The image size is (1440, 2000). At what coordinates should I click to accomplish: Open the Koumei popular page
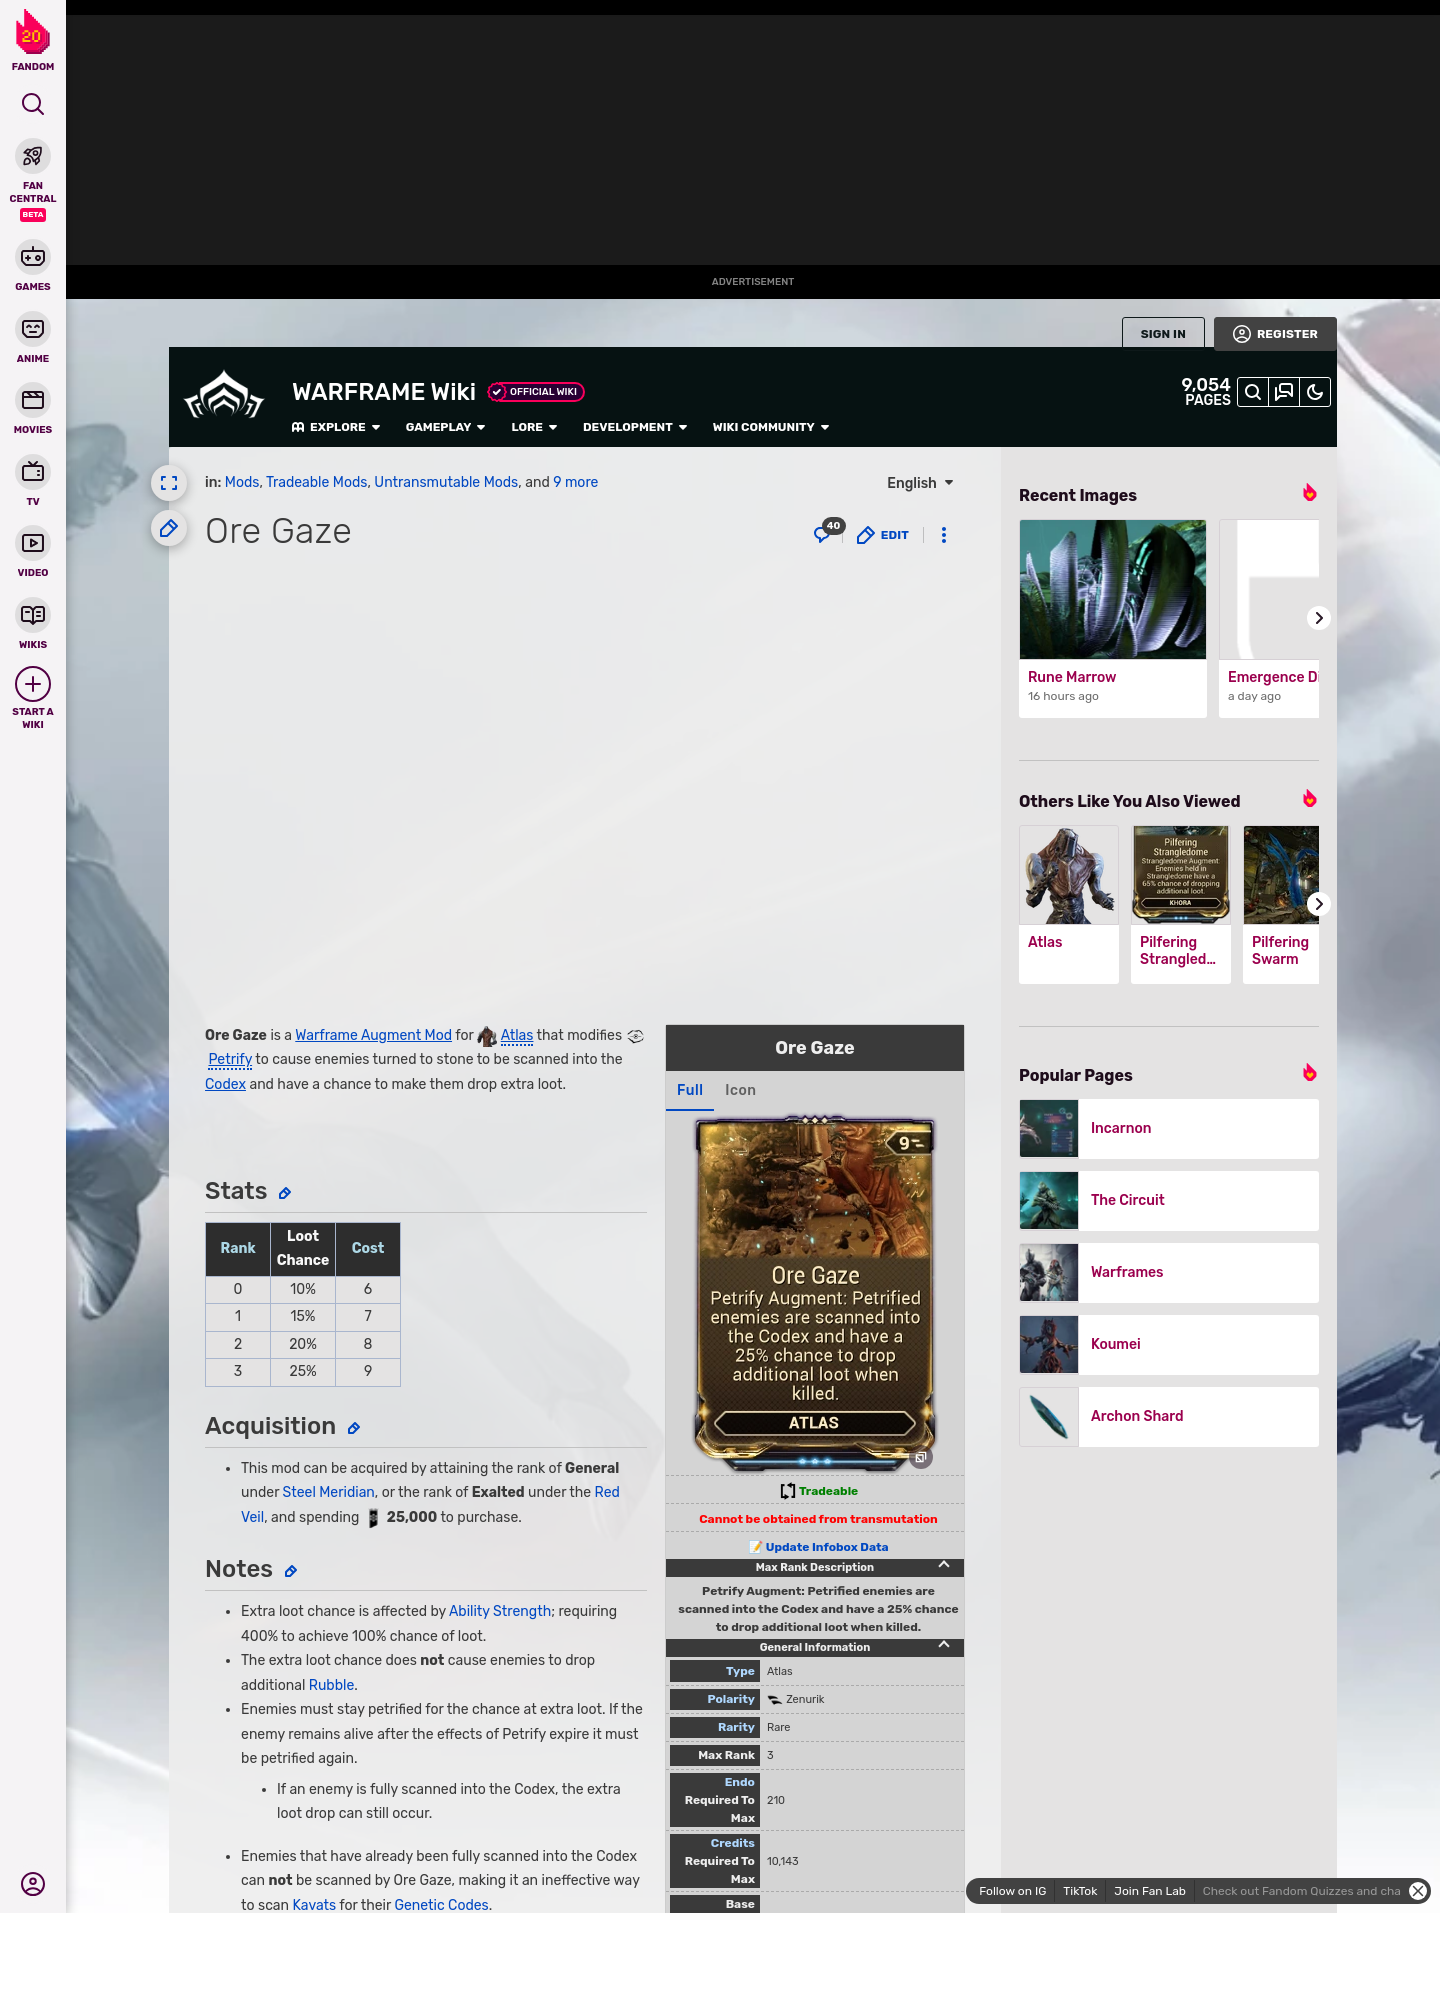tap(1169, 1344)
